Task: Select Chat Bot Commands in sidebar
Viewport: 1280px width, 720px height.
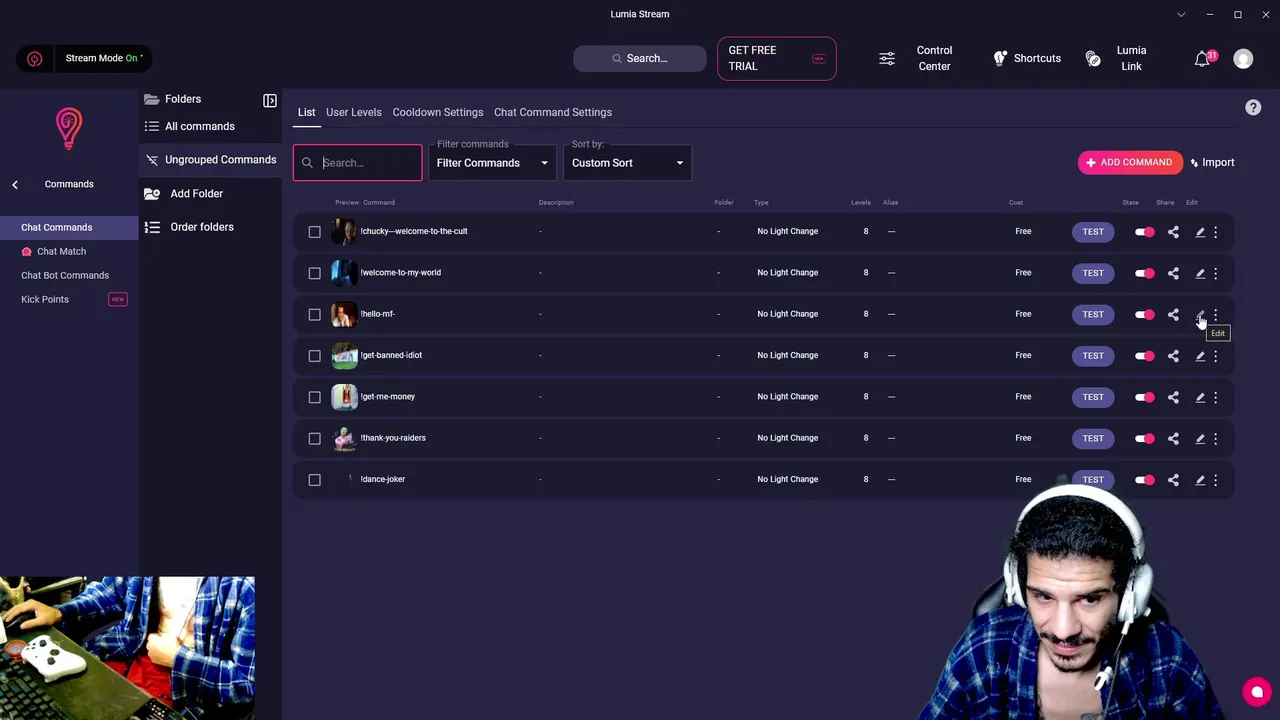Action: coord(65,275)
